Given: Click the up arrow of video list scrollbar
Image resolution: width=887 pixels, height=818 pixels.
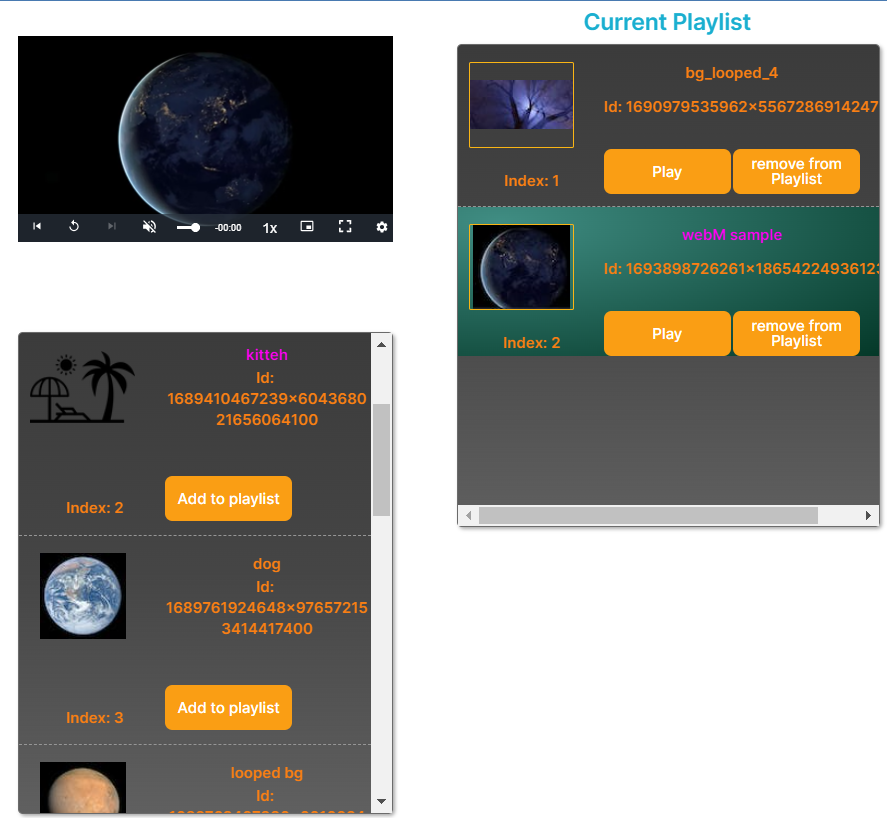Looking at the screenshot, I should click(x=381, y=345).
